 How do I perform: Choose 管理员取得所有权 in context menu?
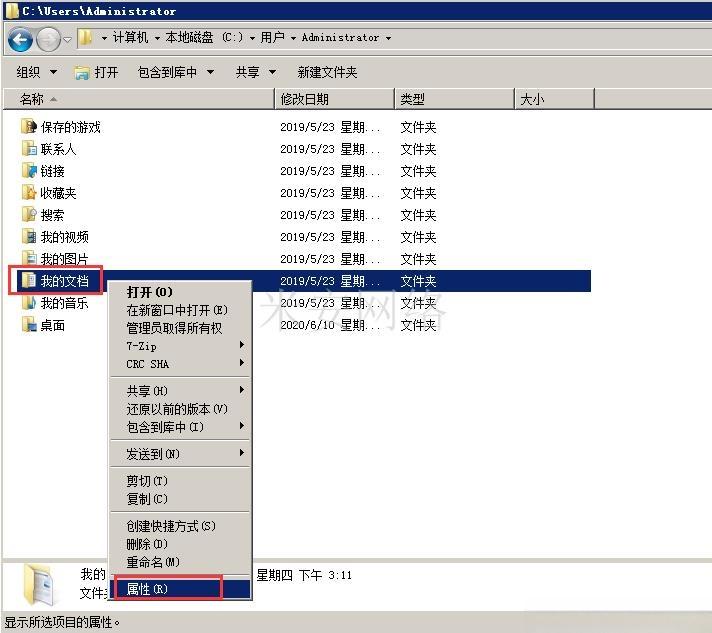[180, 328]
